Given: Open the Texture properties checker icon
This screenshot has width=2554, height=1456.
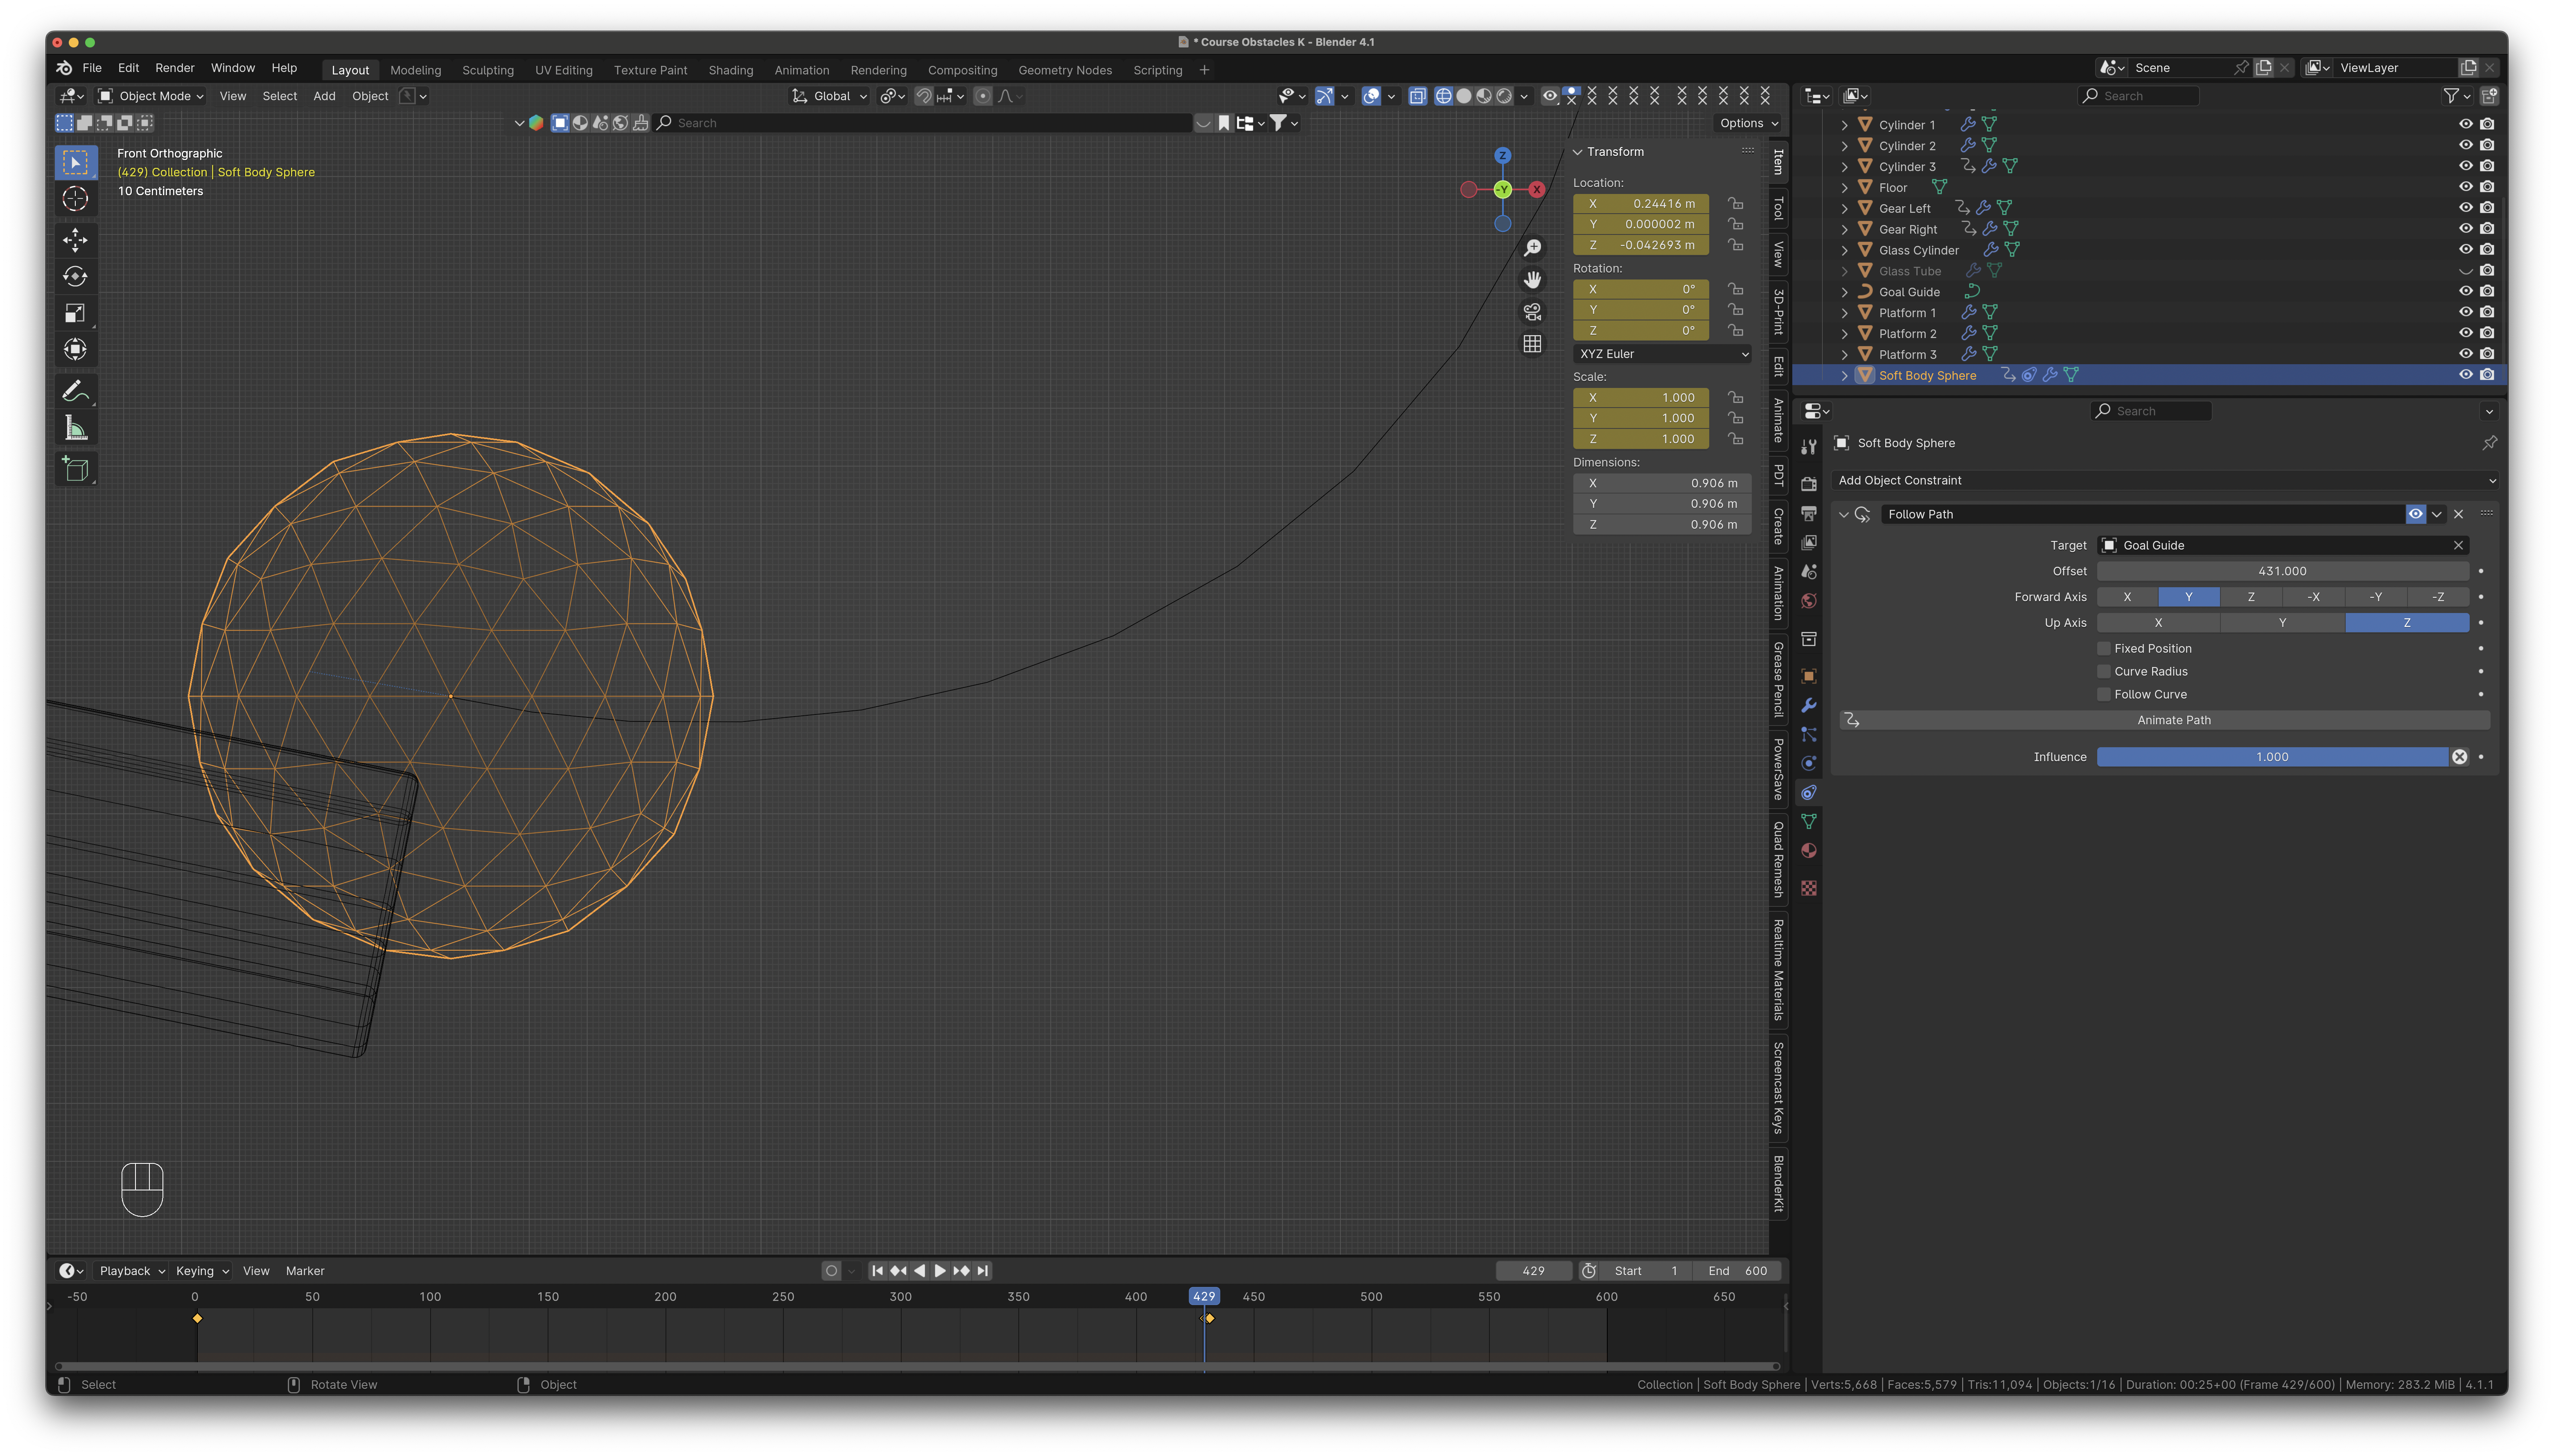Looking at the screenshot, I should (x=1809, y=888).
